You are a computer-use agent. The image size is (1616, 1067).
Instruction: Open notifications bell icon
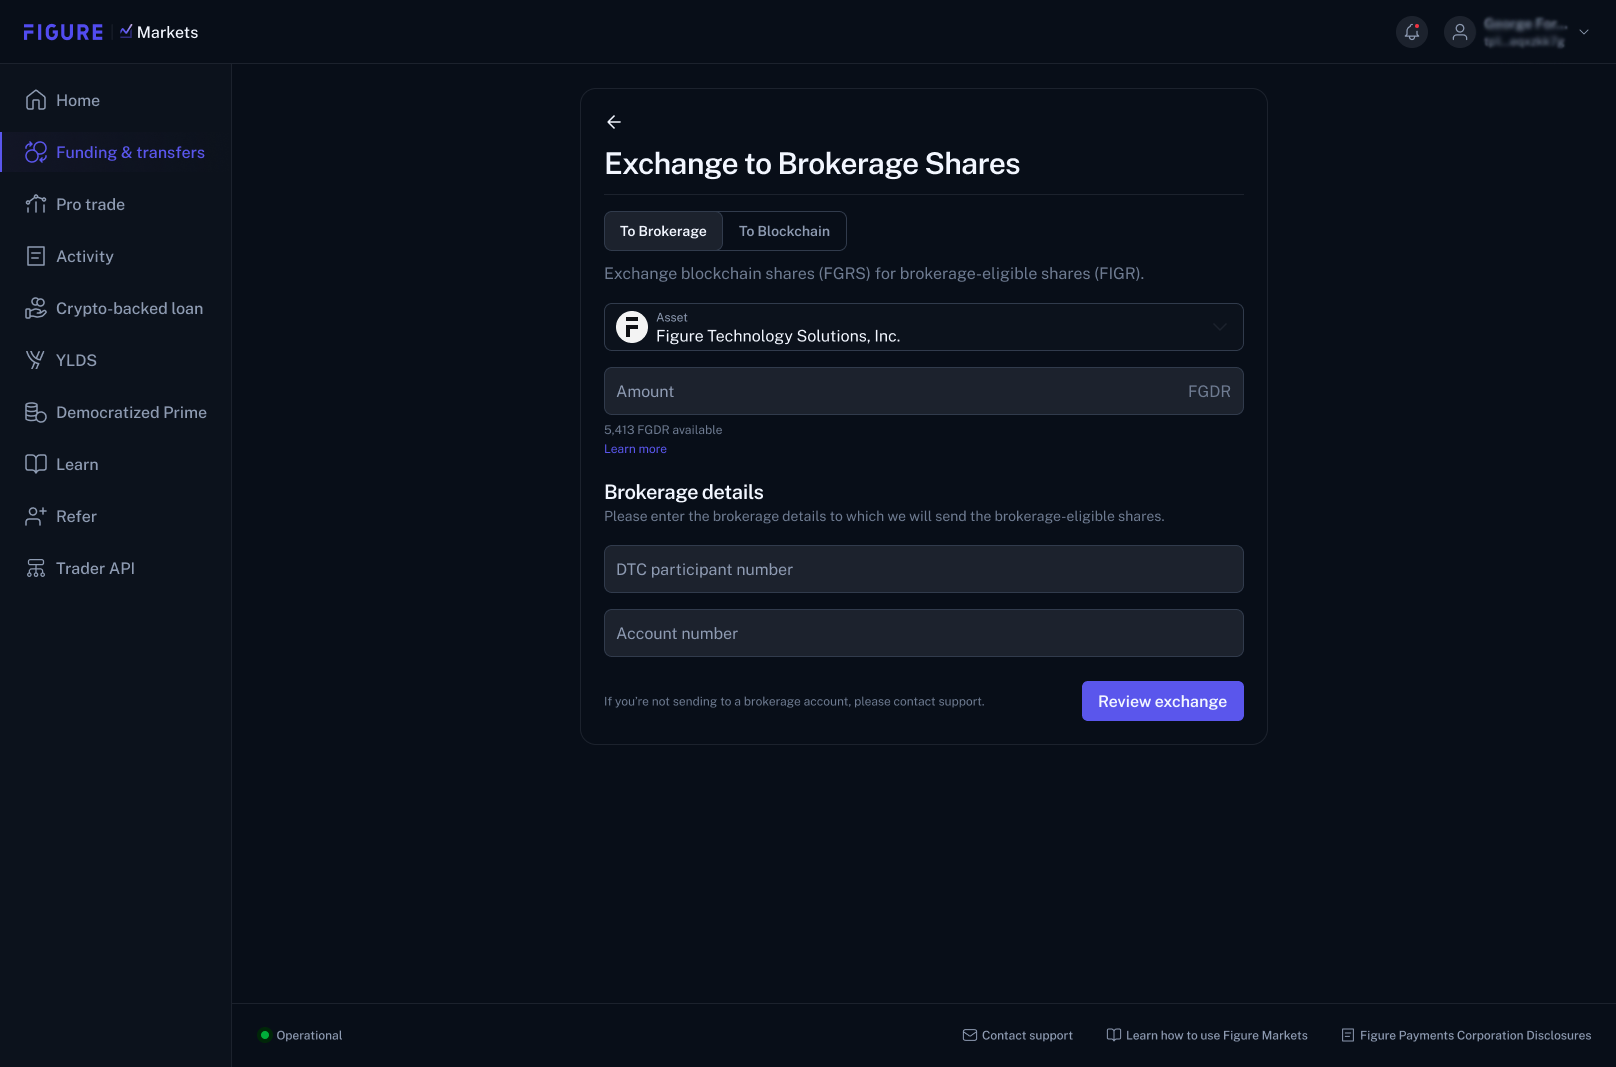1412,32
